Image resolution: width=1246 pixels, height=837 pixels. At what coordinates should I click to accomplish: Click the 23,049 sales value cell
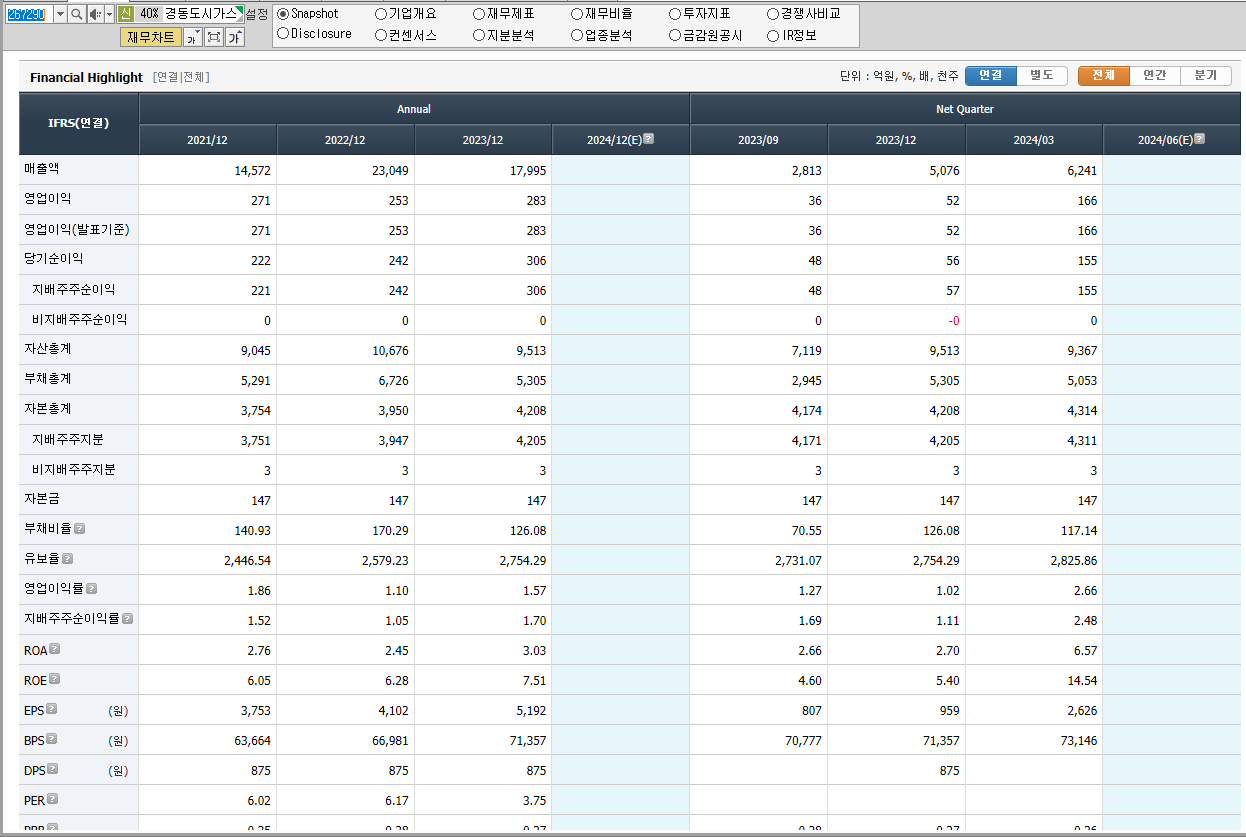(x=345, y=170)
